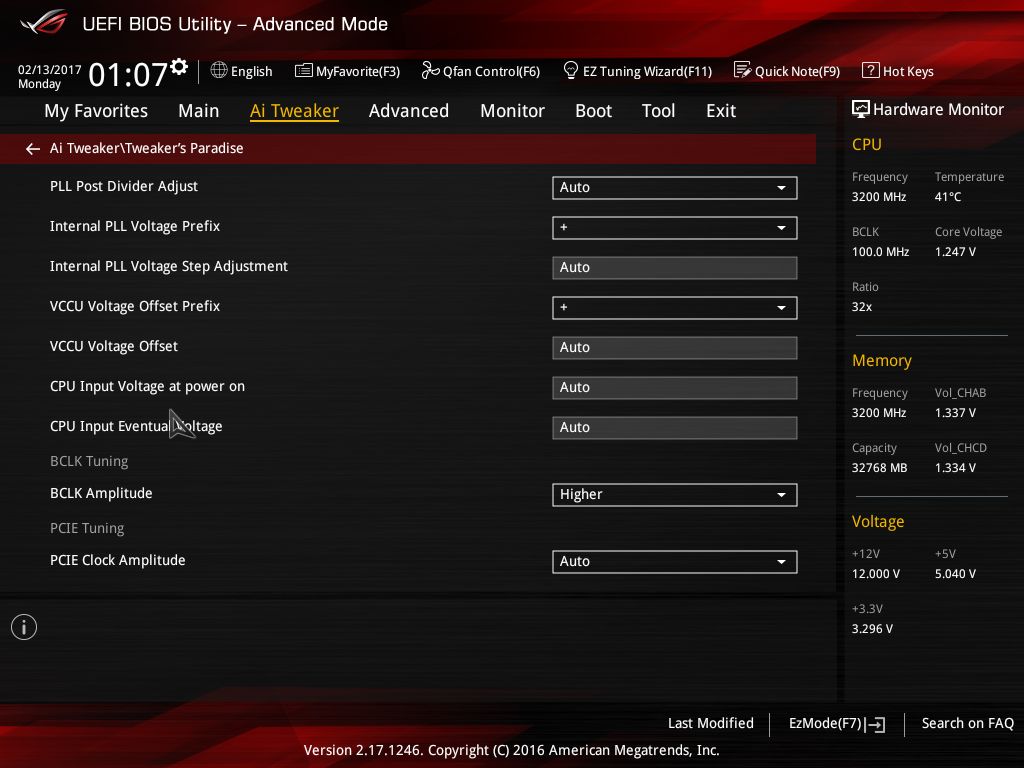
Task: Select the Ai Tweaker tab
Action: point(294,111)
